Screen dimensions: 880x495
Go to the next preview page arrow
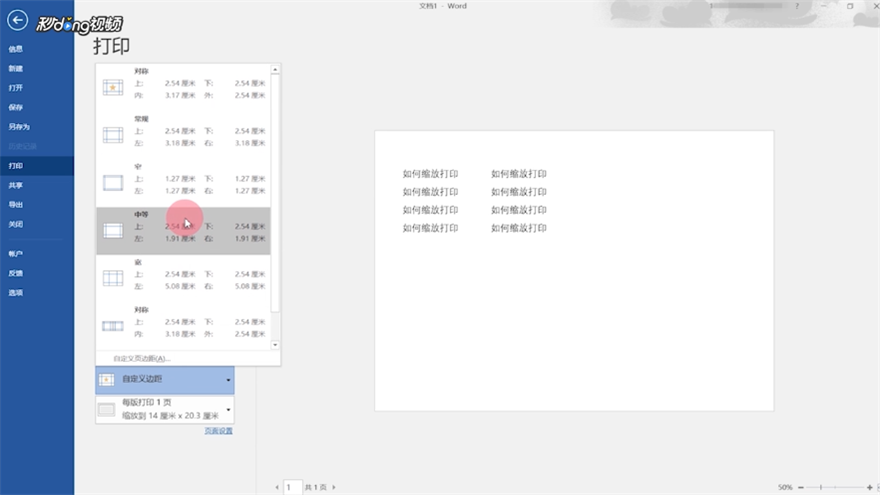click(334, 487)
